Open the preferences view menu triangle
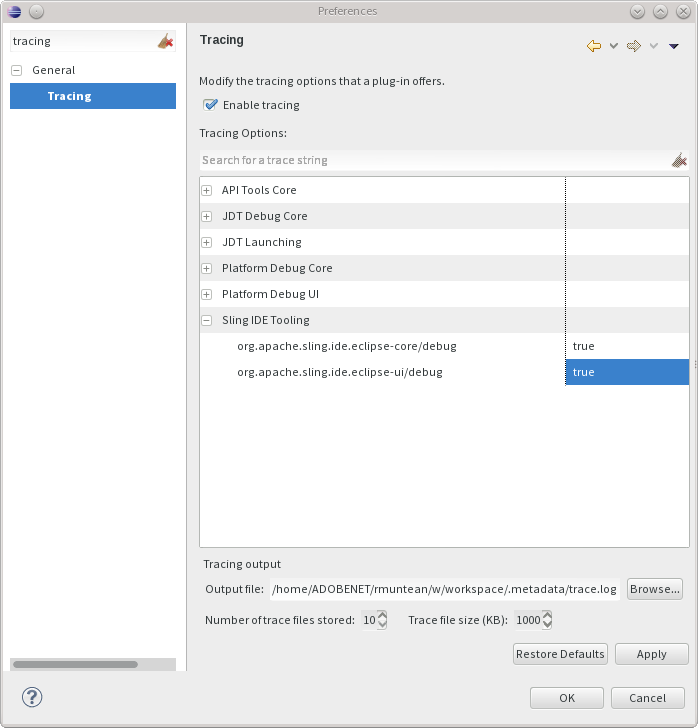Image resolution: width=698 pixels, height=728 pixels. 674,46
